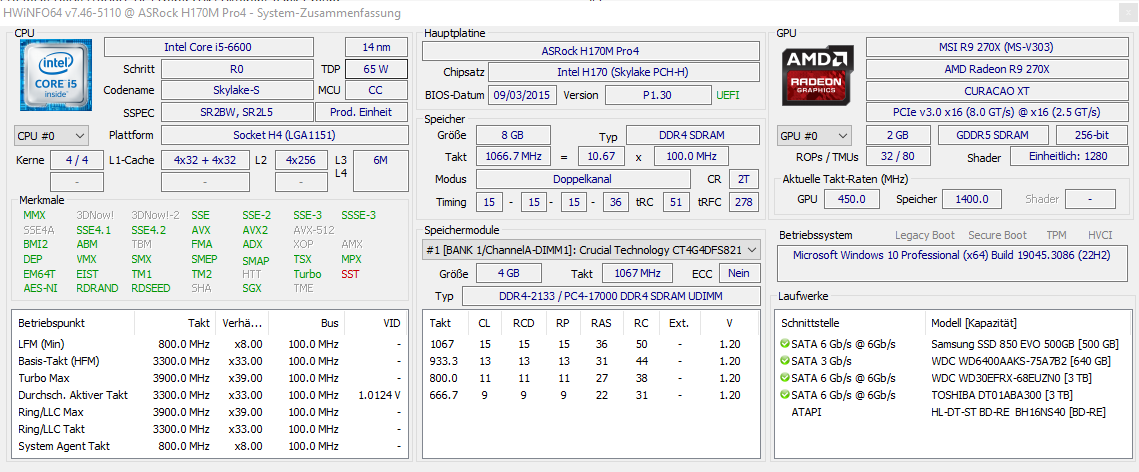Viewport: 1139px width, 472px height.
Task: Click the PCIe v3.0 x16 bus field
Action: pos(996,113)
